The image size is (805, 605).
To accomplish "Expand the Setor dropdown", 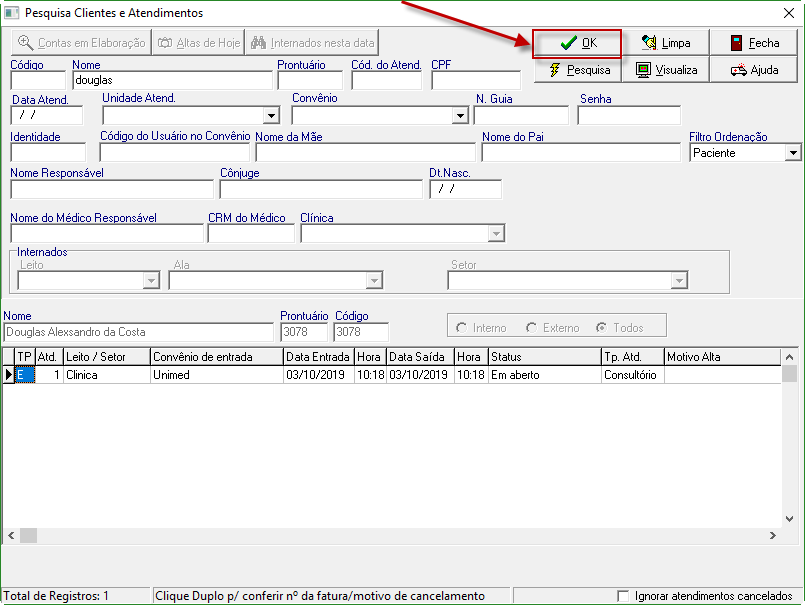I will point(679,280).
